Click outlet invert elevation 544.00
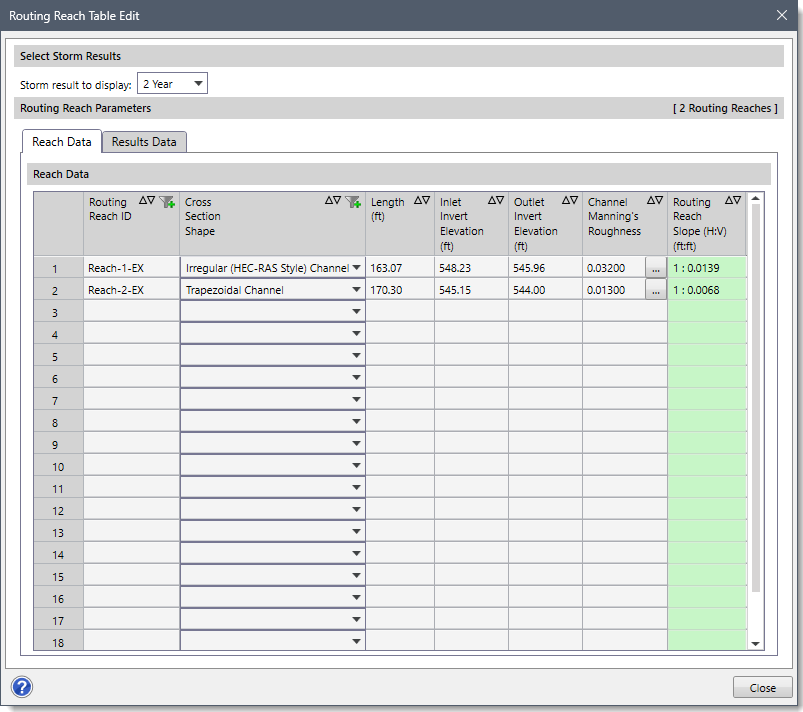The height and width of the screenshot is (712, 803). [545, 290]
